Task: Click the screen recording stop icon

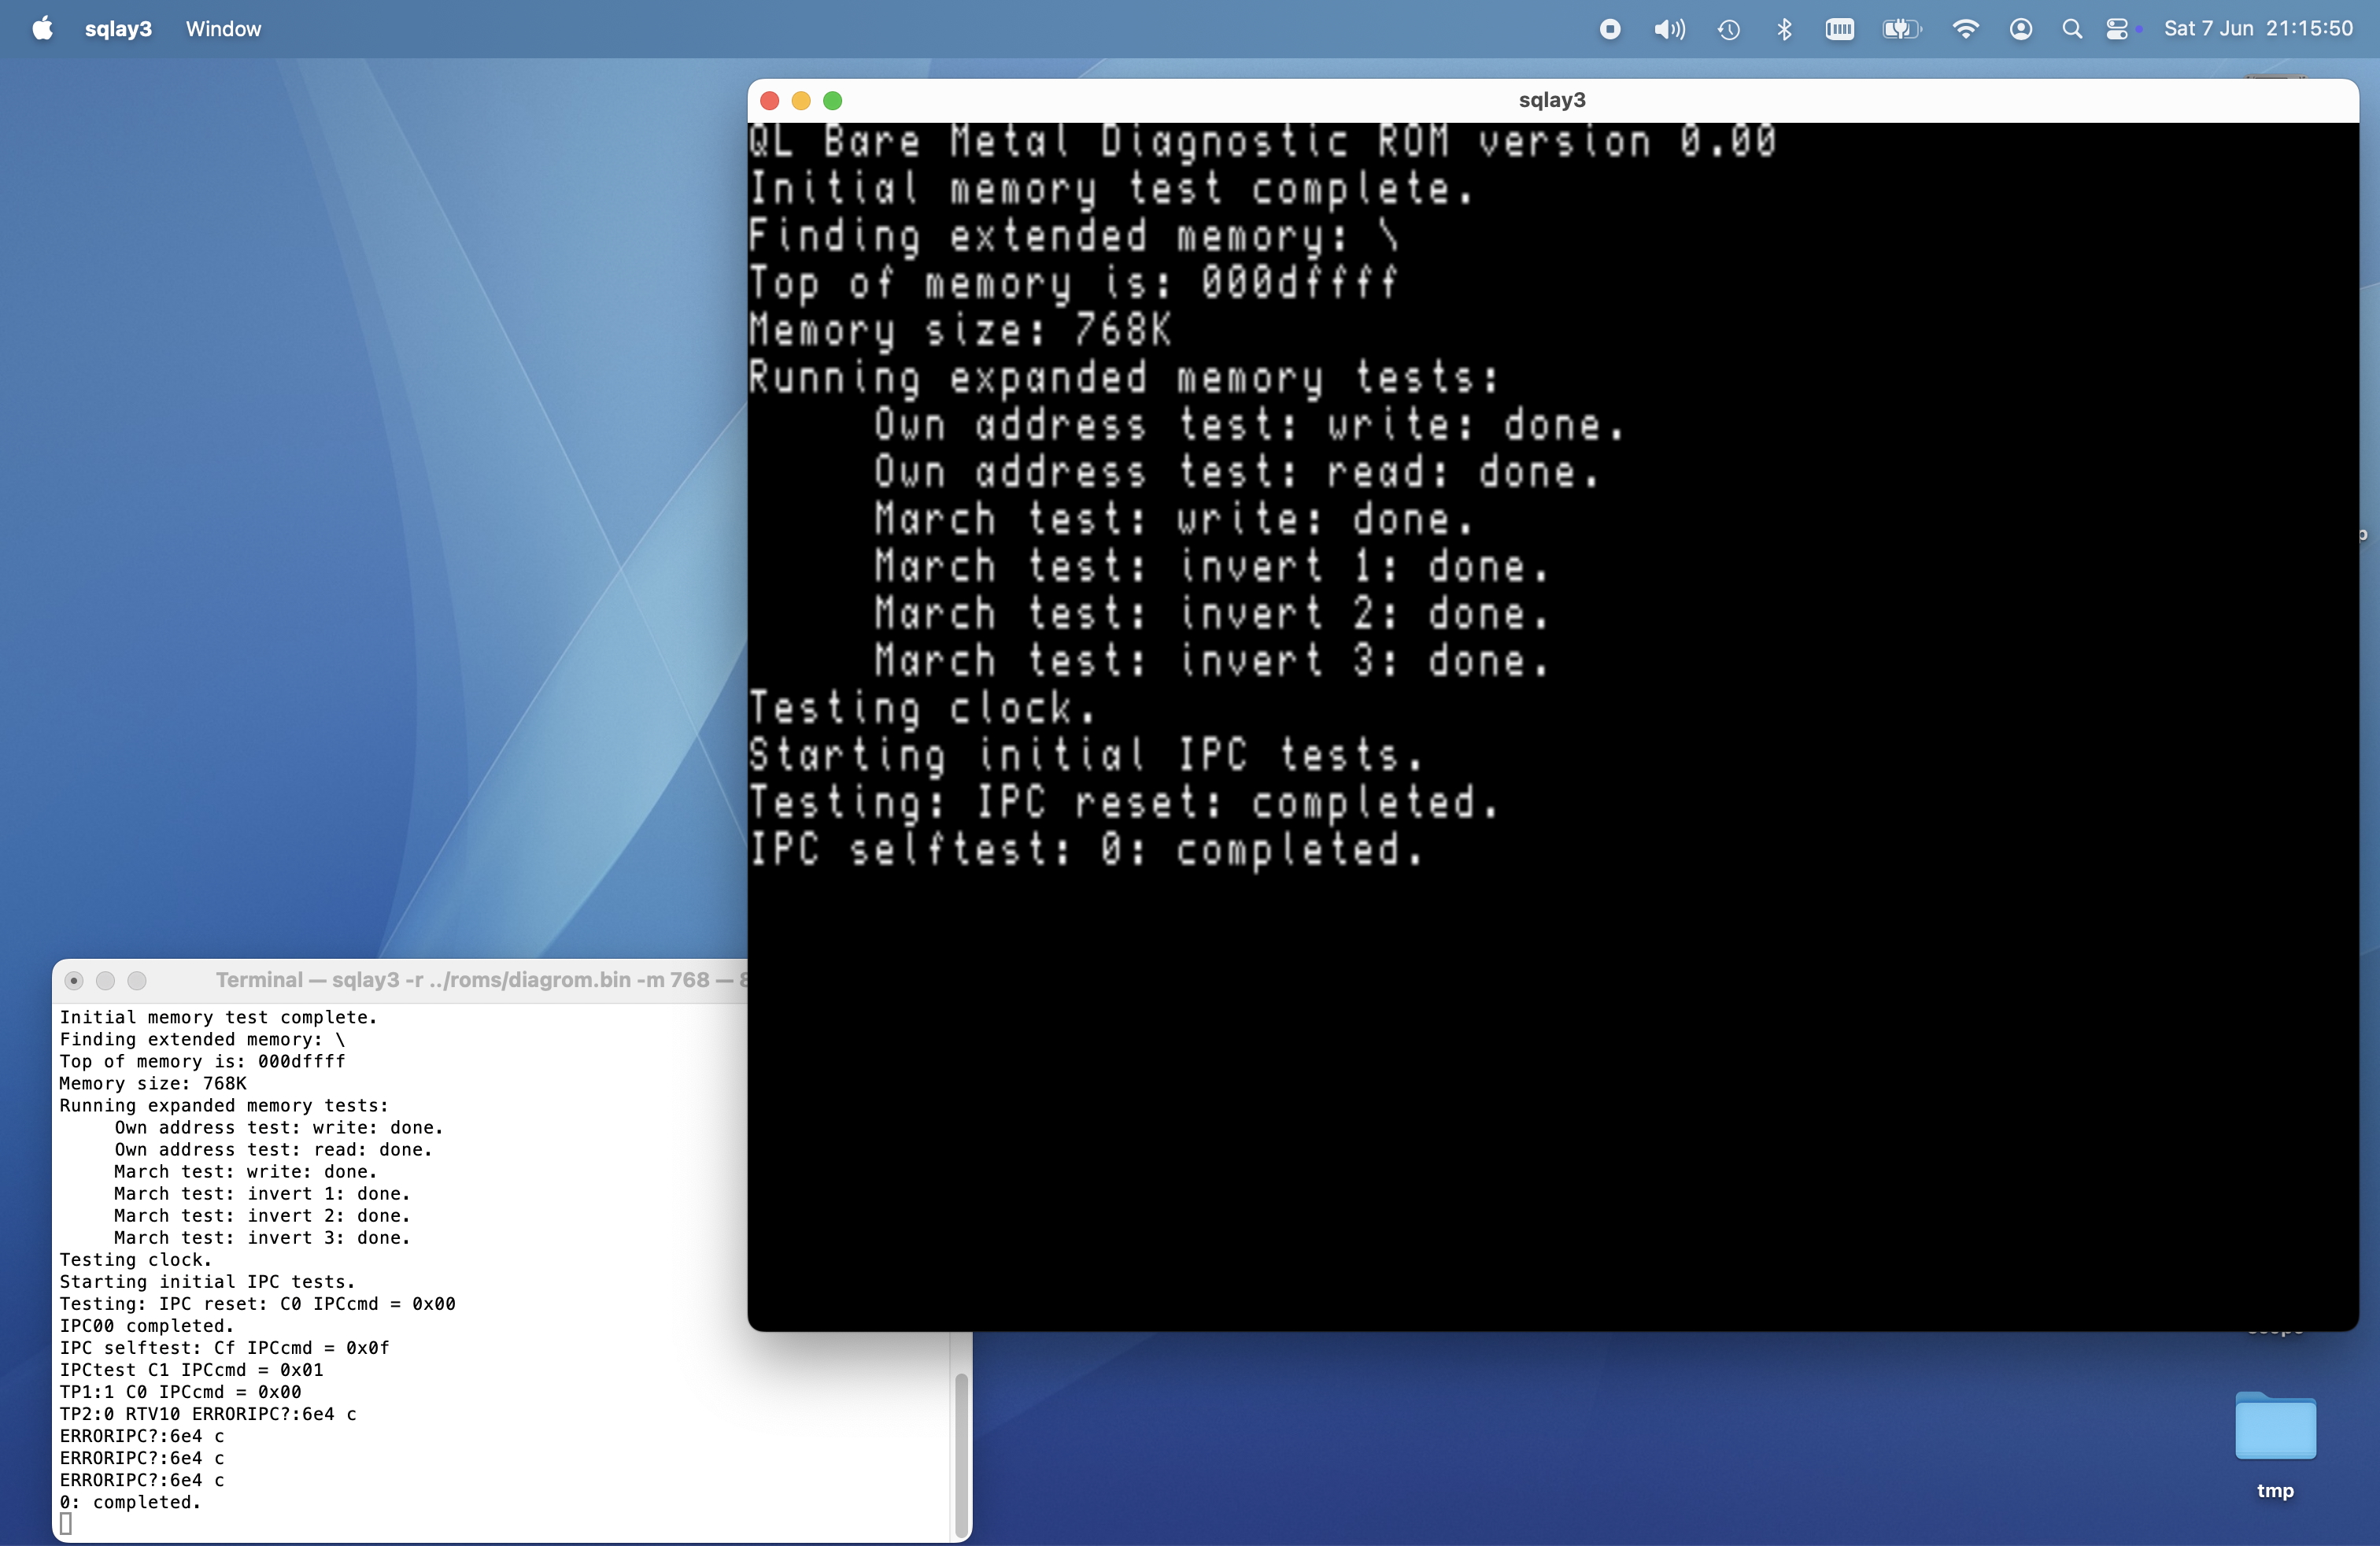Action: click(1610, 29)
